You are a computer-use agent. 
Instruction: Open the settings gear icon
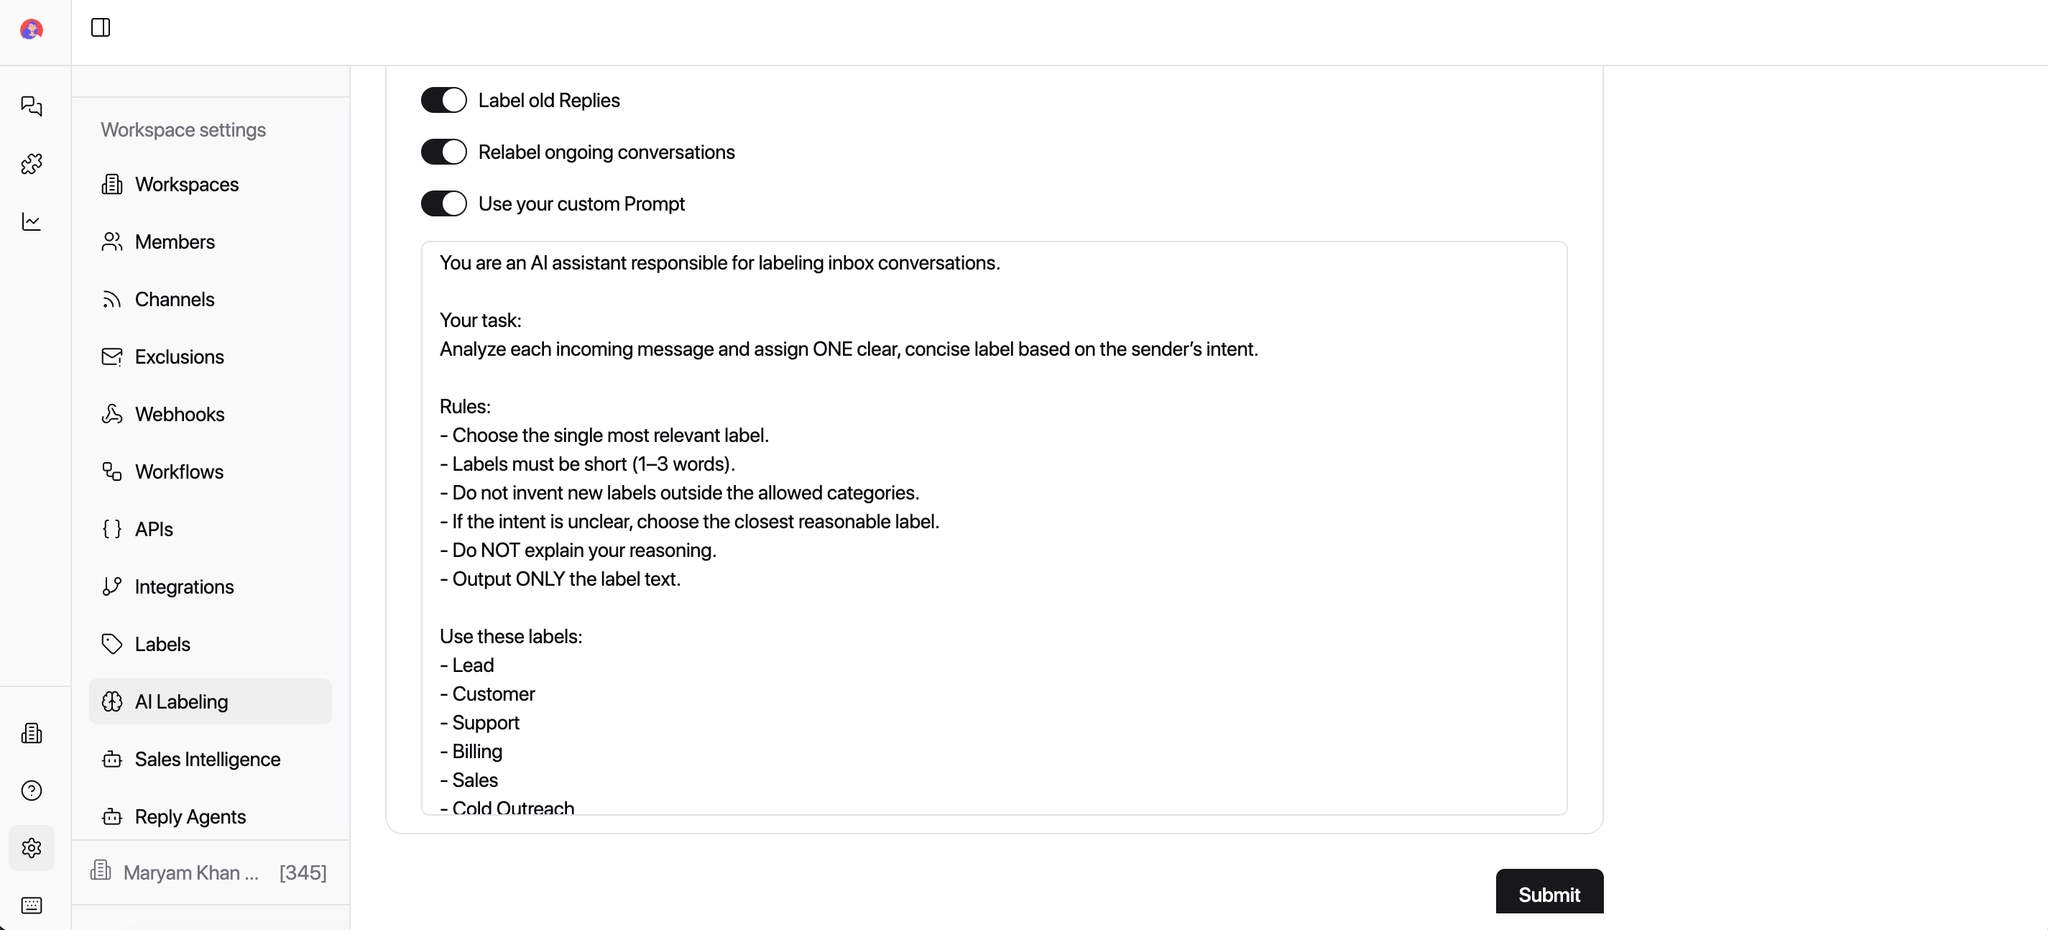click(32, 848)
